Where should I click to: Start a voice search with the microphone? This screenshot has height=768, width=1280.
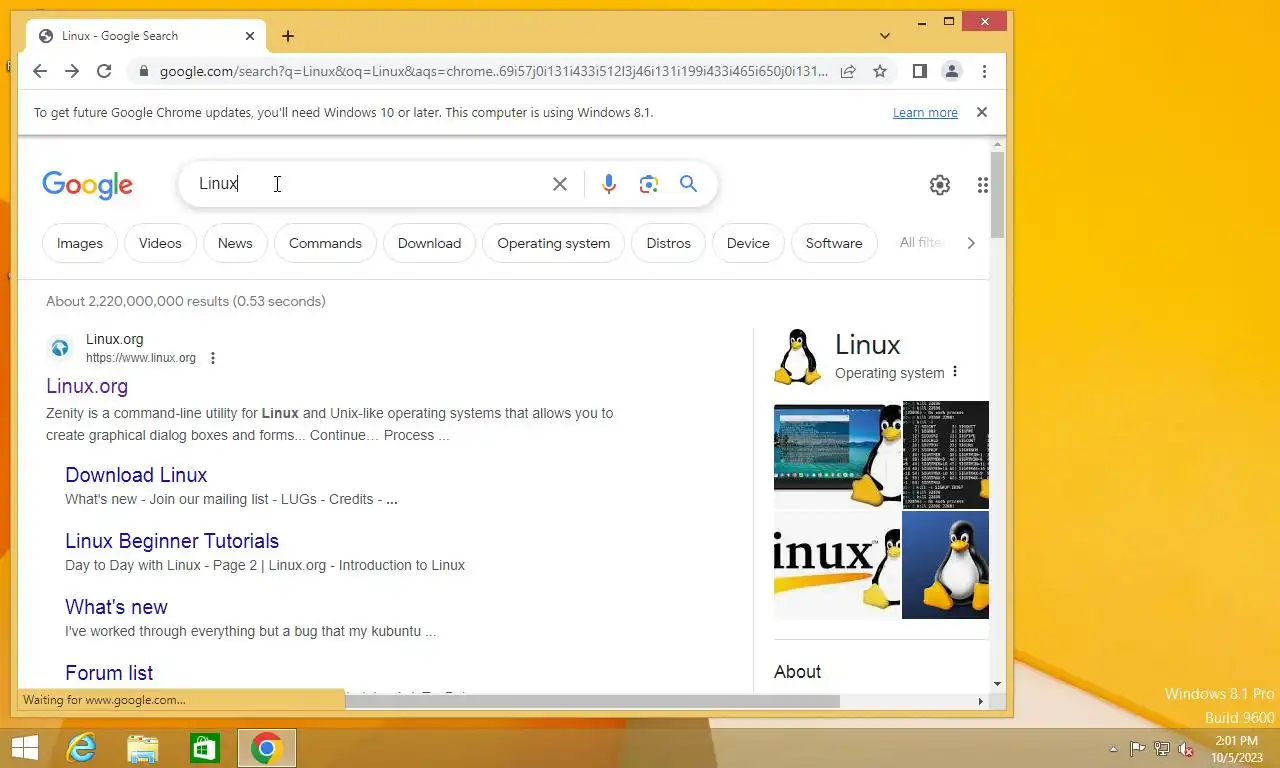609,184
